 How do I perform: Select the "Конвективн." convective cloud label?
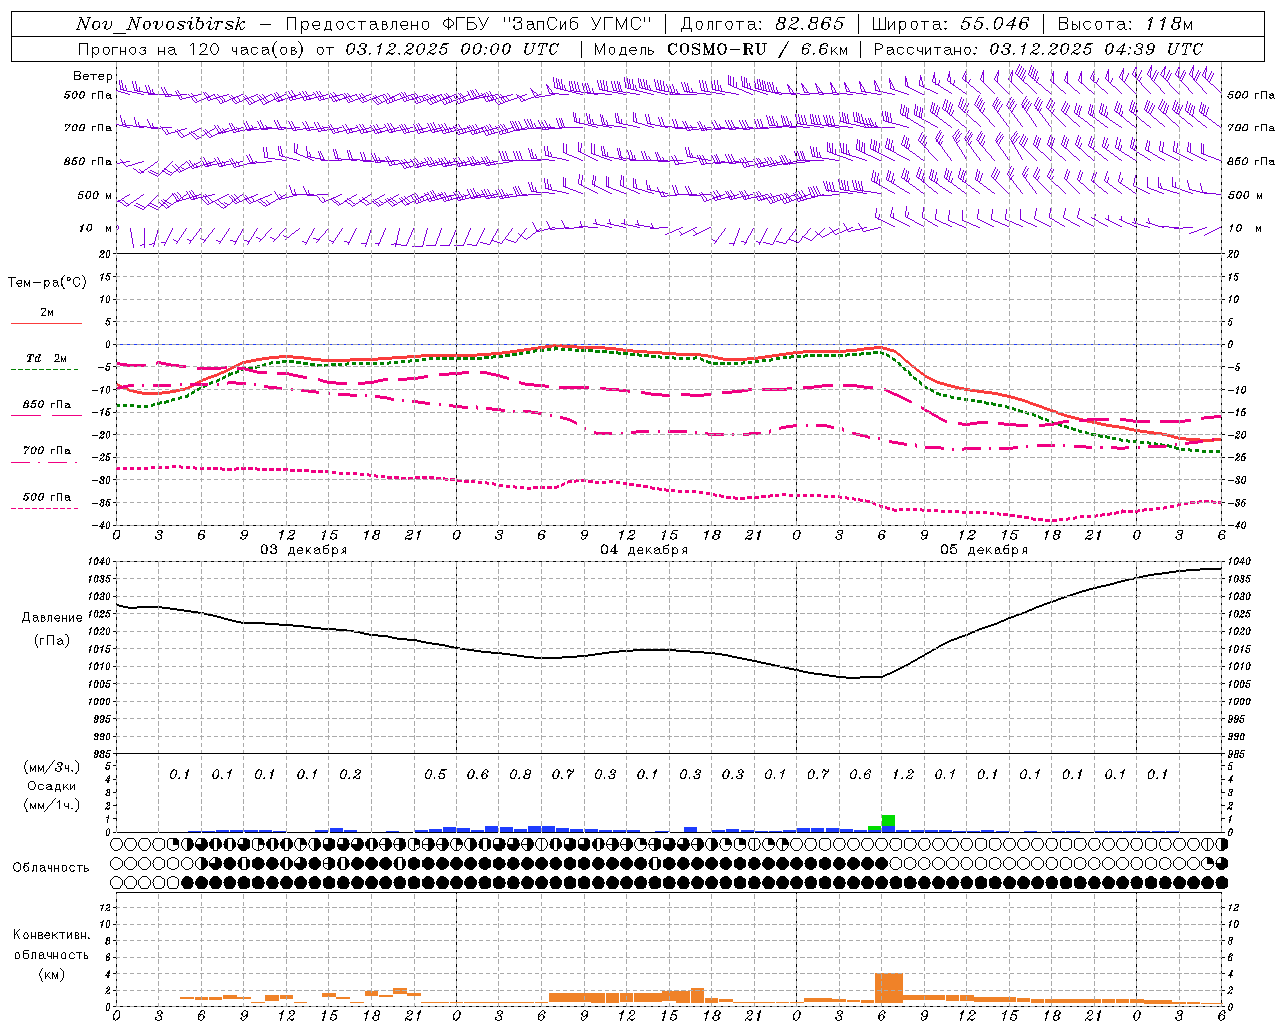tap(51, 935)
